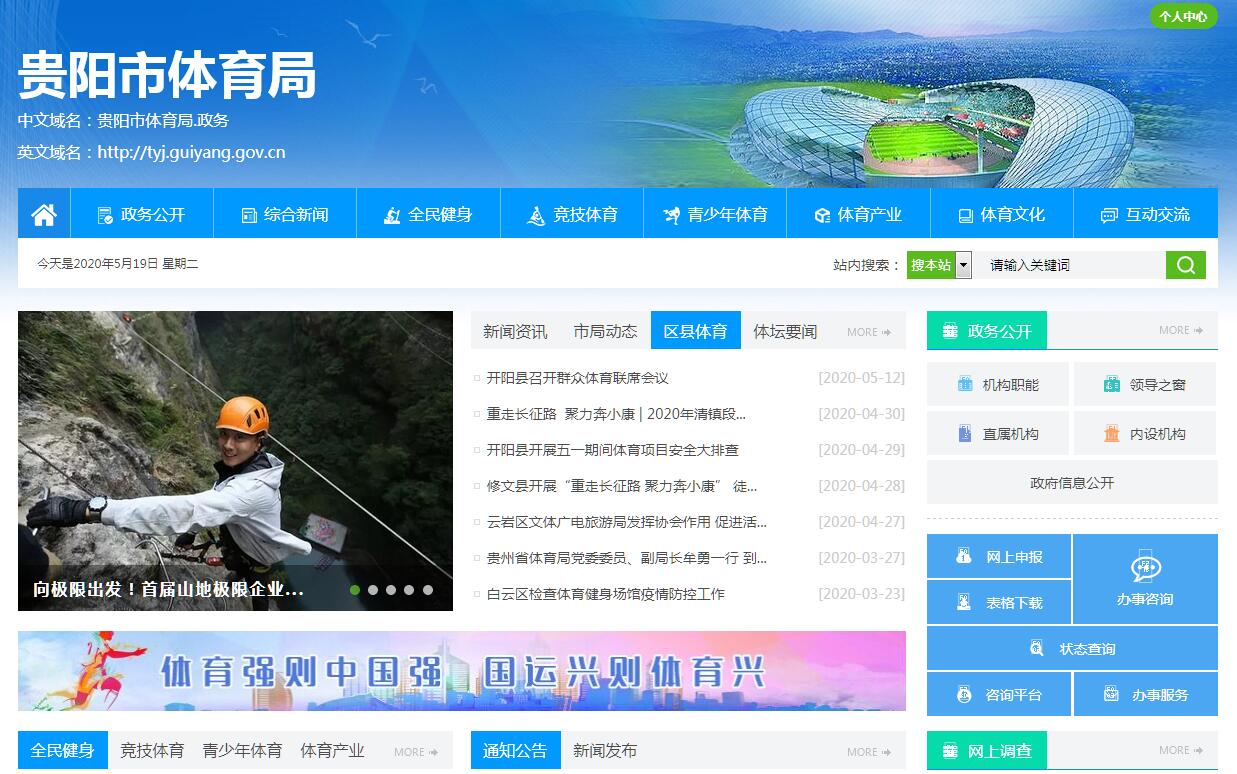This screenshot has height=774, width=1237.
Task: Click the 互动交流 nav bar icon
Action: 1109,215
